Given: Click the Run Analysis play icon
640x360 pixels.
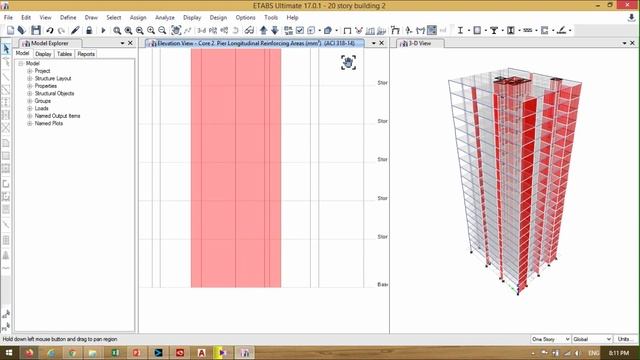Looking at the screenshot, I should tap(103, 30).
